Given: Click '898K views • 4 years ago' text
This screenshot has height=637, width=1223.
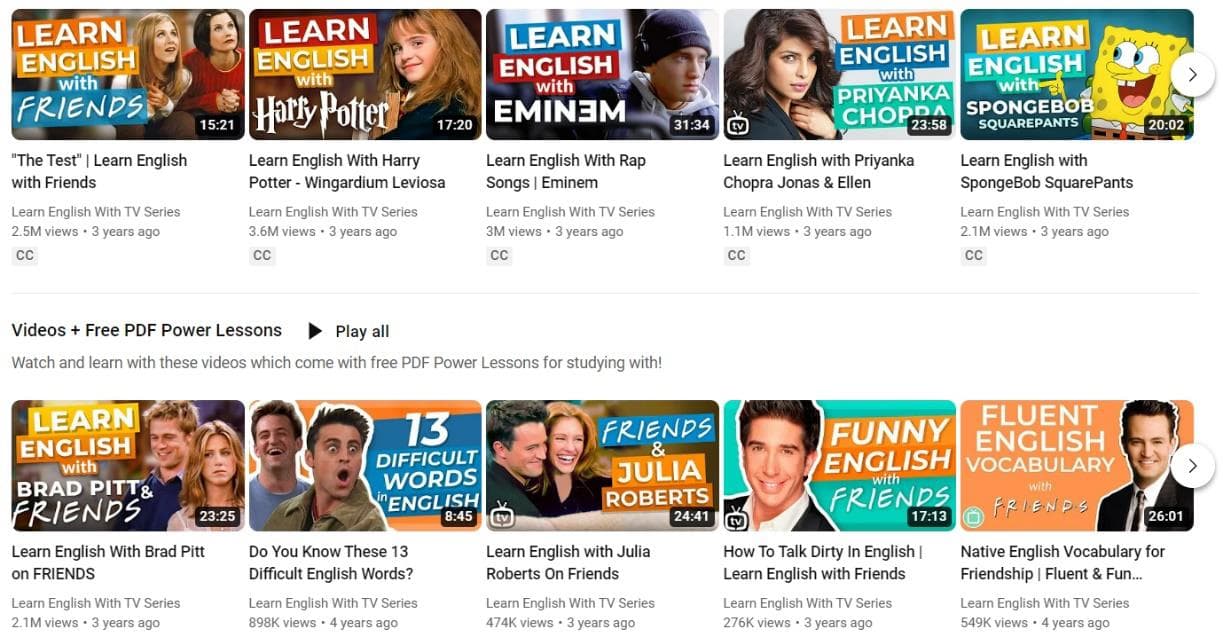Looking at the screenshot, I should (x=323, y=623).
